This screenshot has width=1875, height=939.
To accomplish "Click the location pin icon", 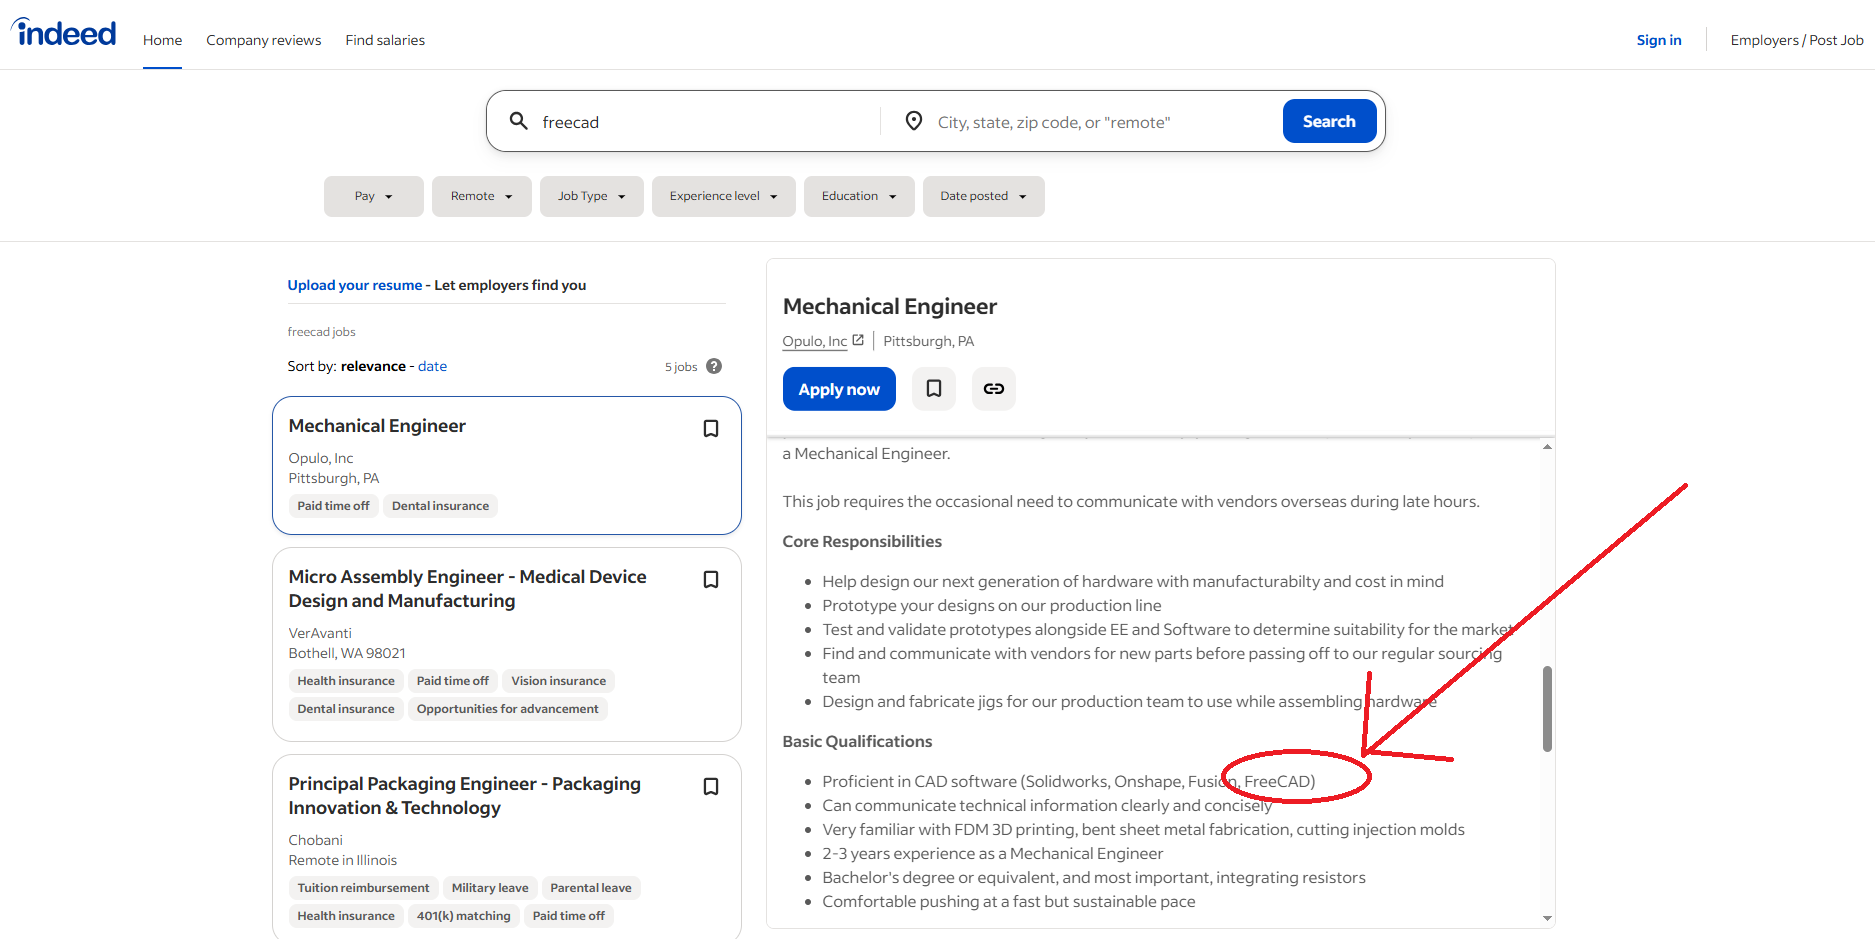I will pos(913,121).
